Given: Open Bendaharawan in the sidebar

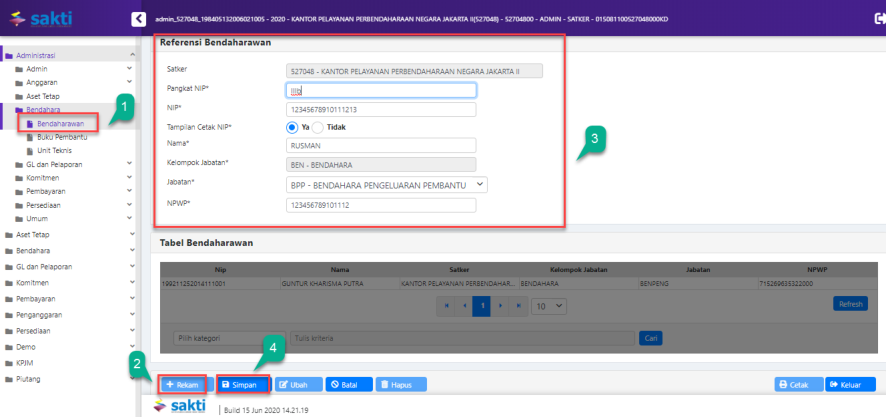Looking at the screenshot, I should click(60, 123).
